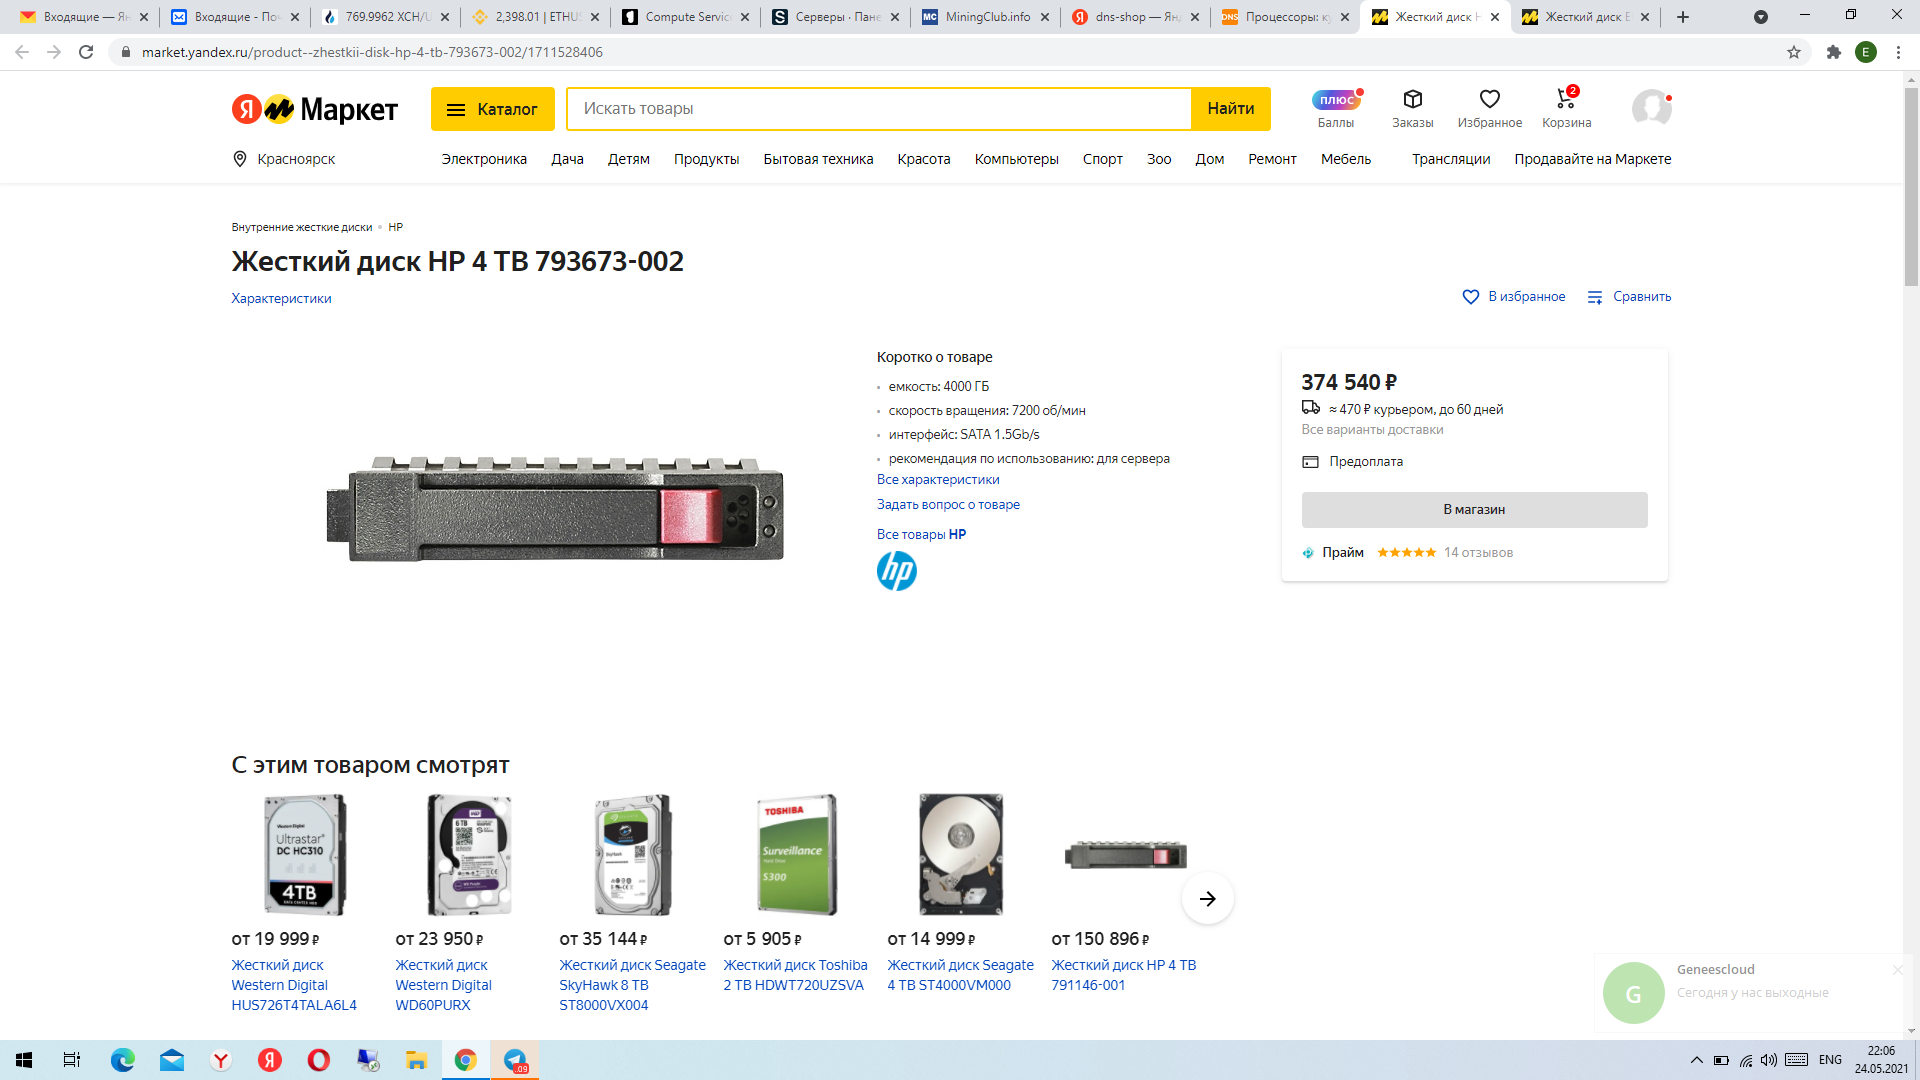Screen dimensions: 1920x1080
Task: Switch to the Compute Service tab
Action: (x=685, y=17)
